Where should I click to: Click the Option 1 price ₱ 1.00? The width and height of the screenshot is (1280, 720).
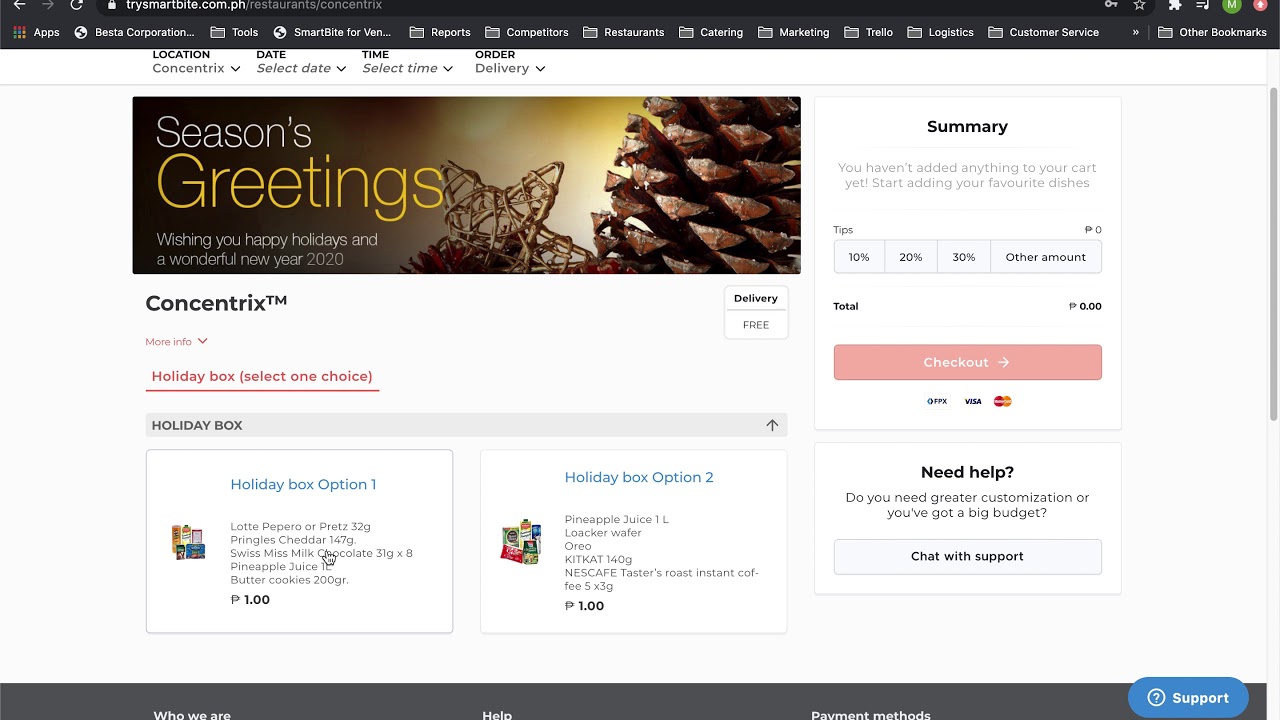coord(250,600)
